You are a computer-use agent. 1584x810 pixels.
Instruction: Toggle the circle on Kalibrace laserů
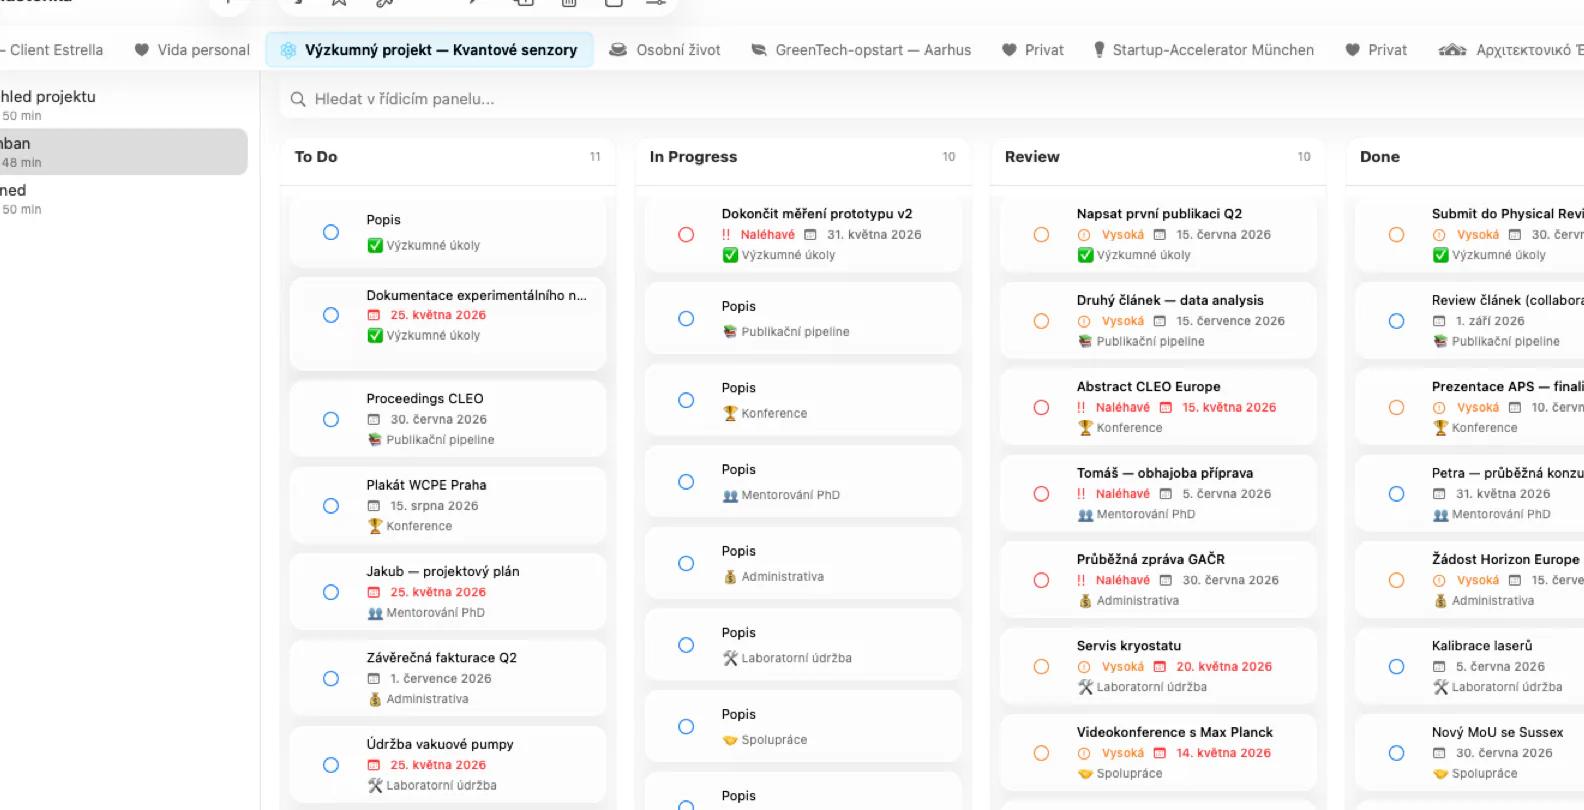(1396, 667)
